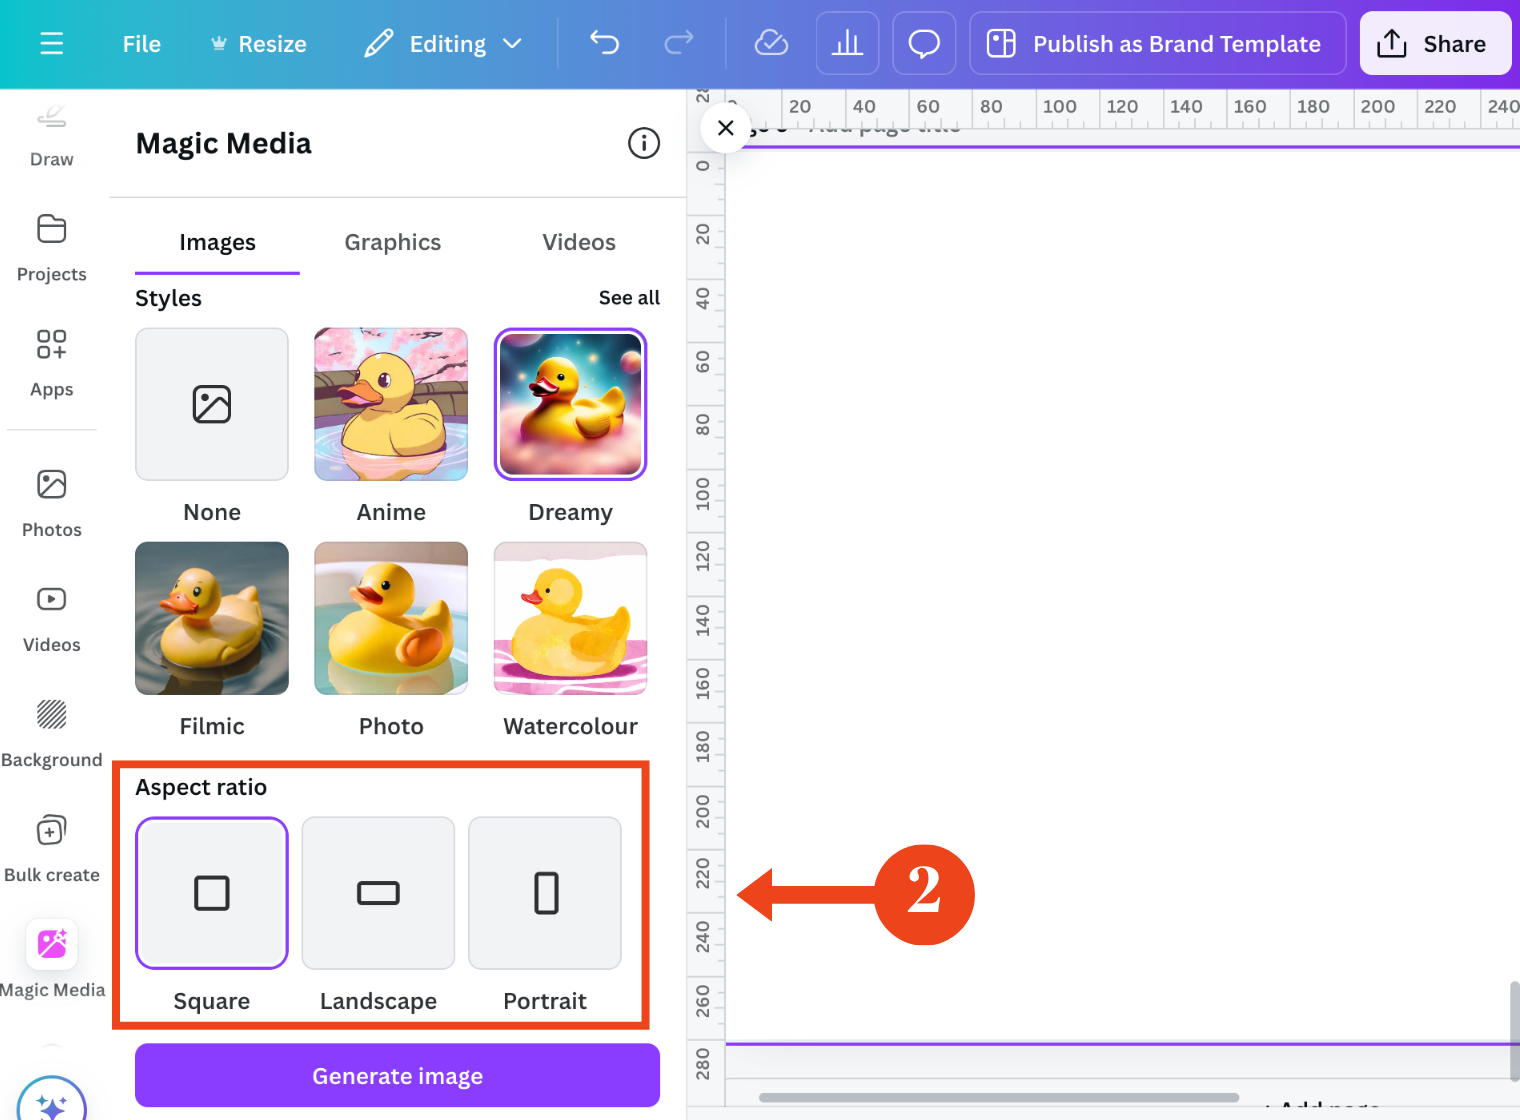Select the None style
The height and width of the screenshot is (1120, 1520).
coord(212,404)
